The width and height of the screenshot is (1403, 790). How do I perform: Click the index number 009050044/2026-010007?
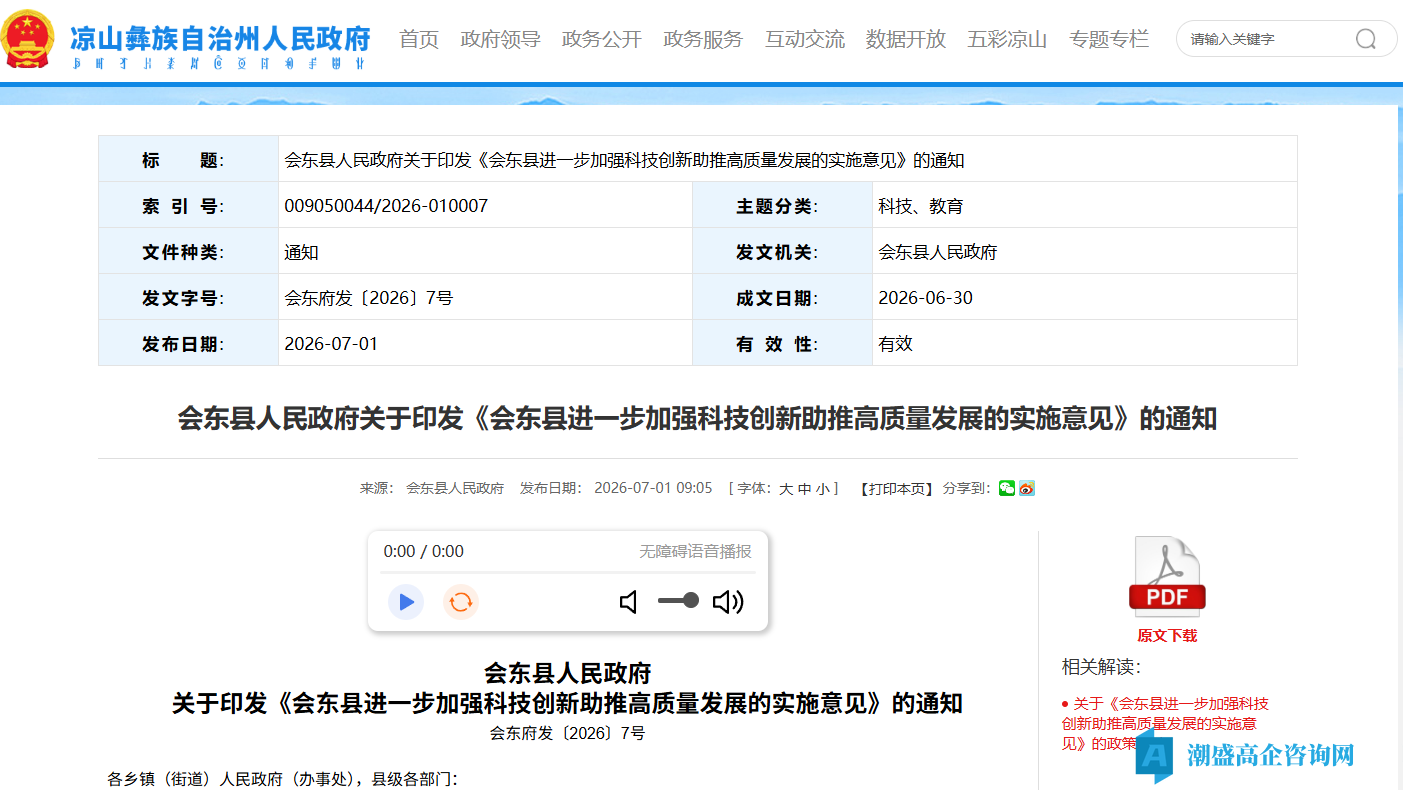[386, 206]
